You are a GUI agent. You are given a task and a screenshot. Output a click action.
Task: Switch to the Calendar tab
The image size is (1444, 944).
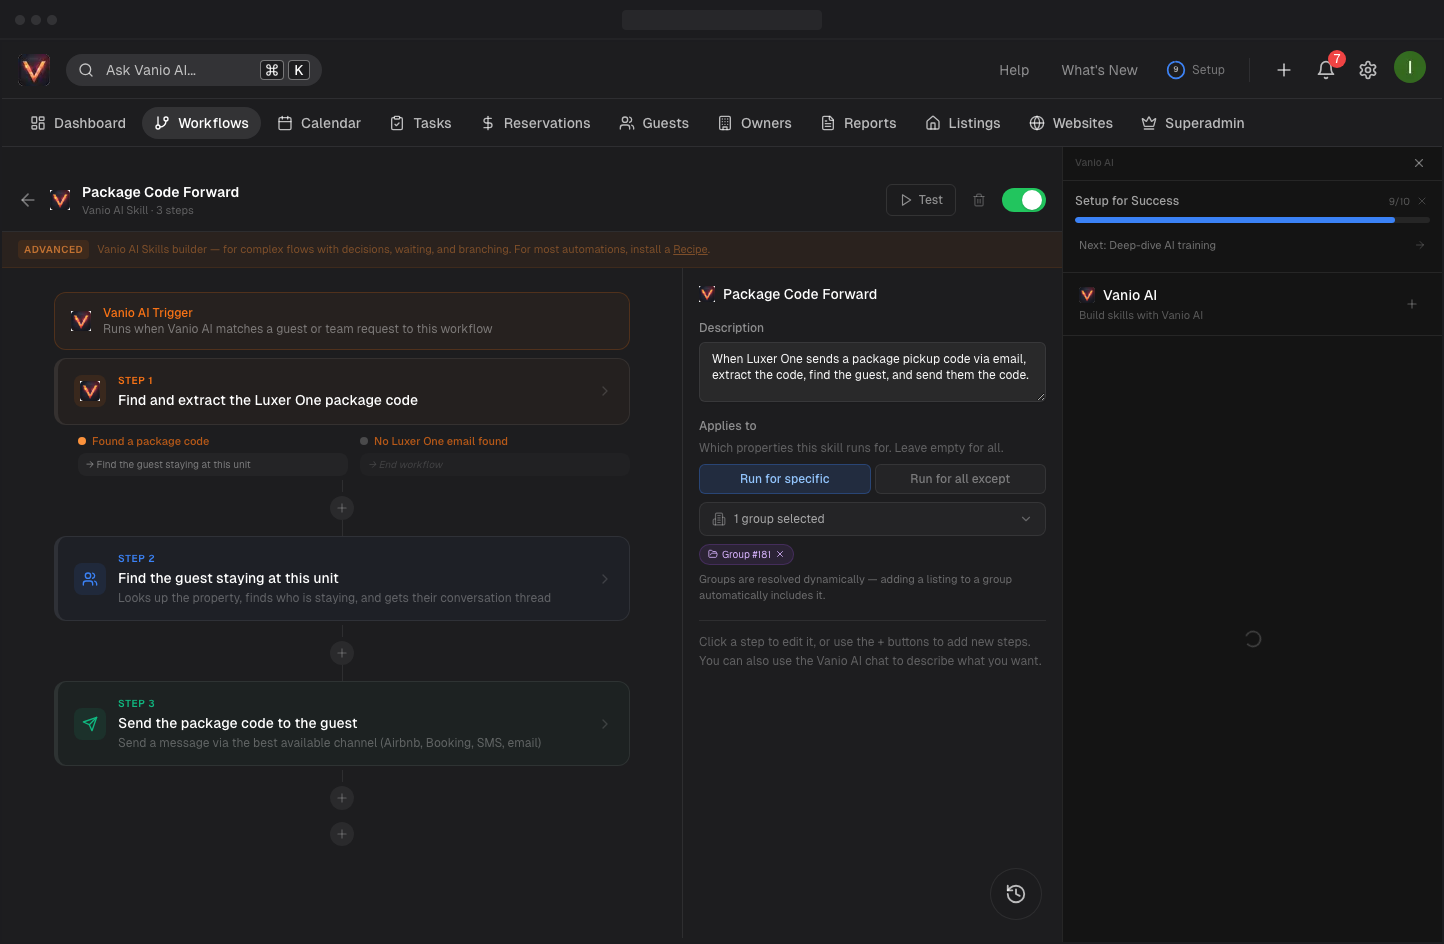coord(319,123)
